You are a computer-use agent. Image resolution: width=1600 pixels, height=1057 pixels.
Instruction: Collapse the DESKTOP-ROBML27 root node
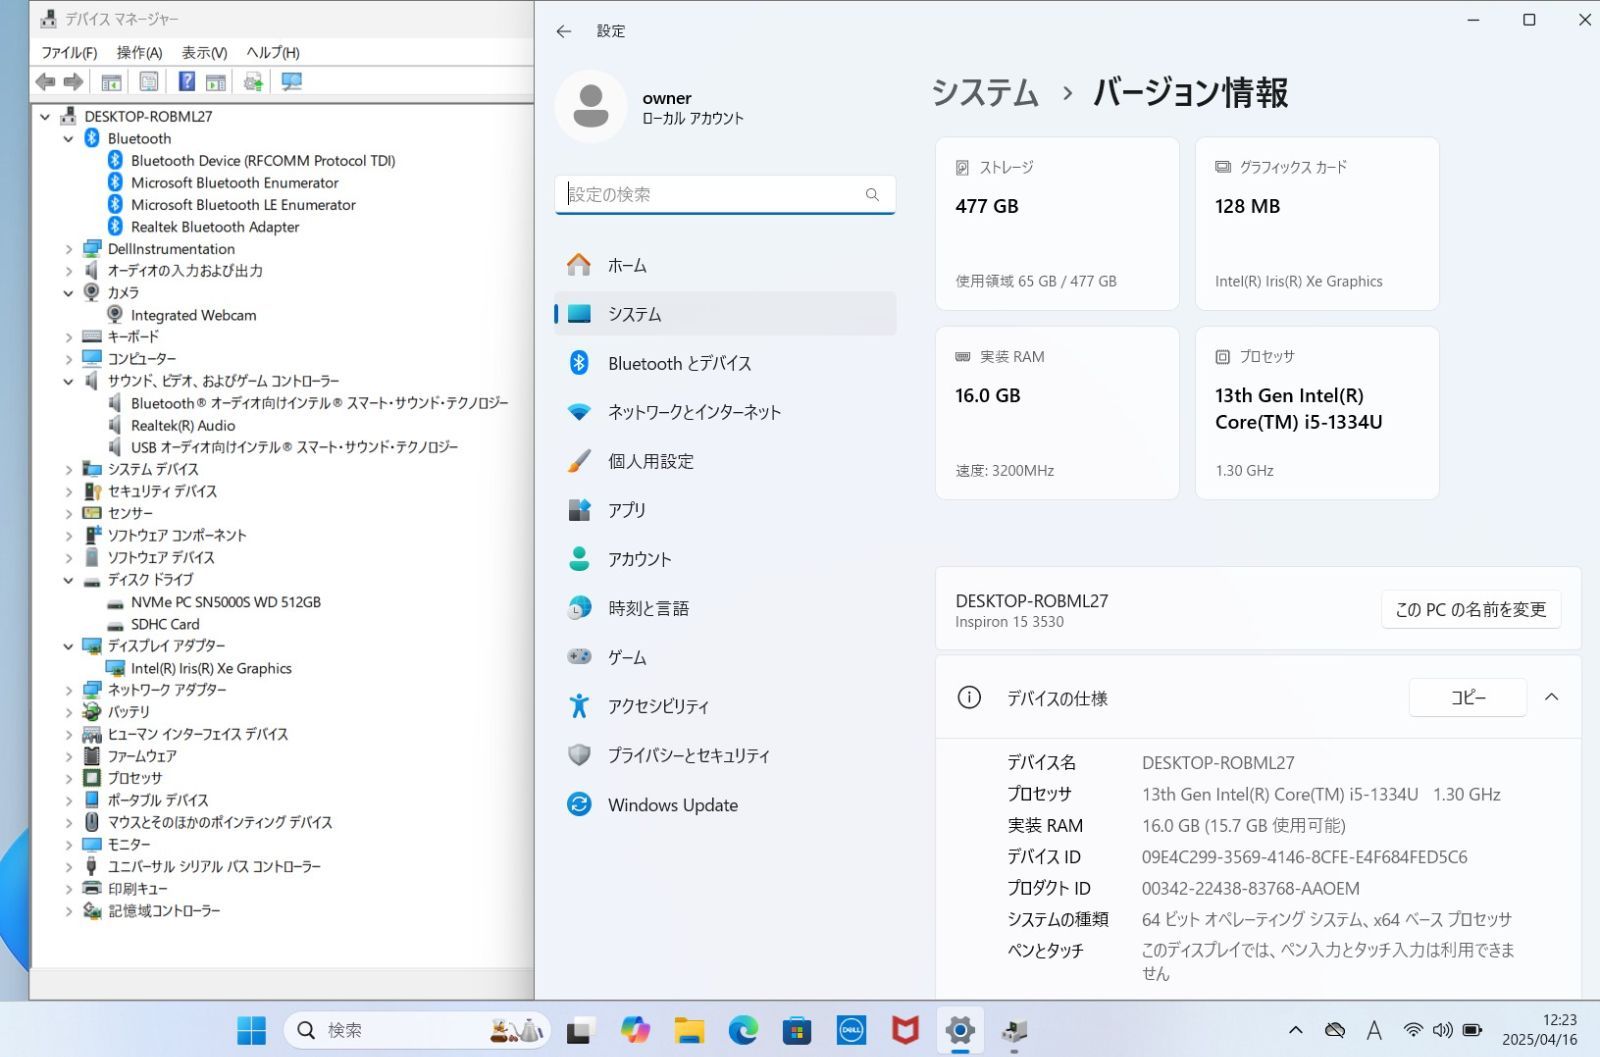45,117
